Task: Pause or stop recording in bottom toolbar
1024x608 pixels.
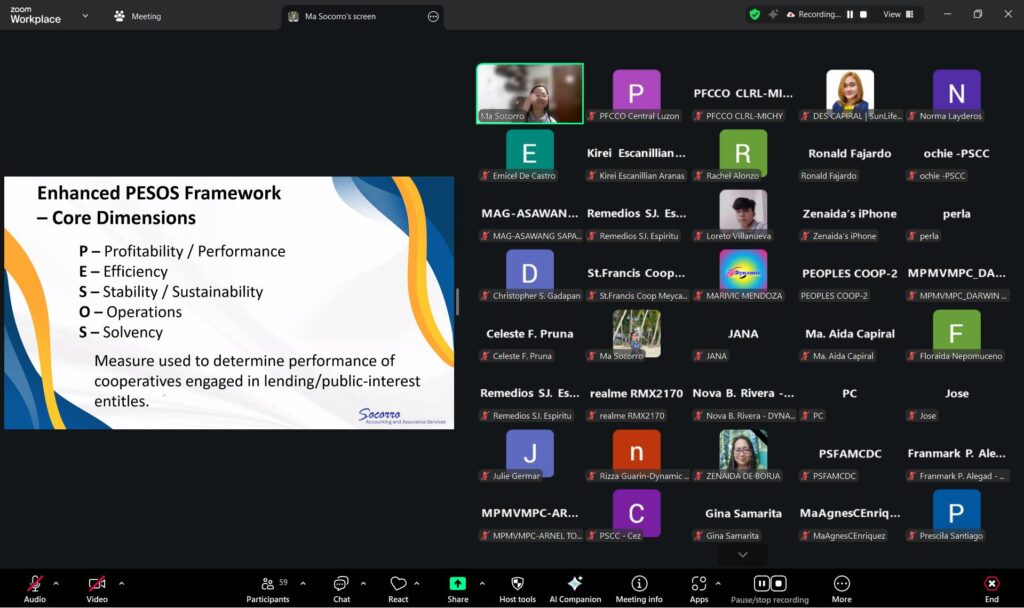Action: point(769,585)
